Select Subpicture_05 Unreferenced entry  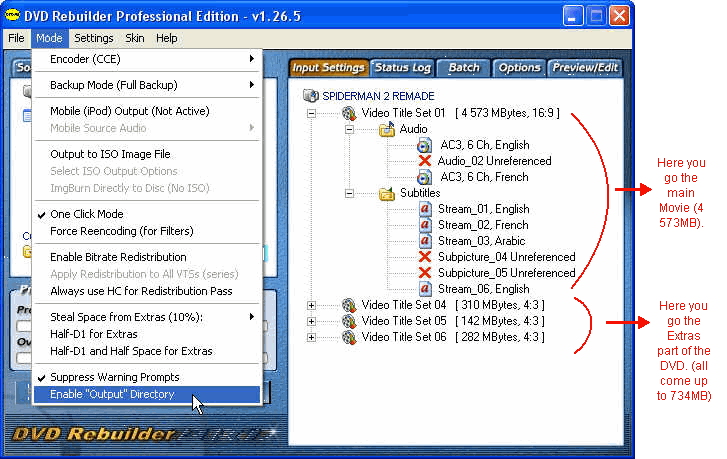pos(506,273)
